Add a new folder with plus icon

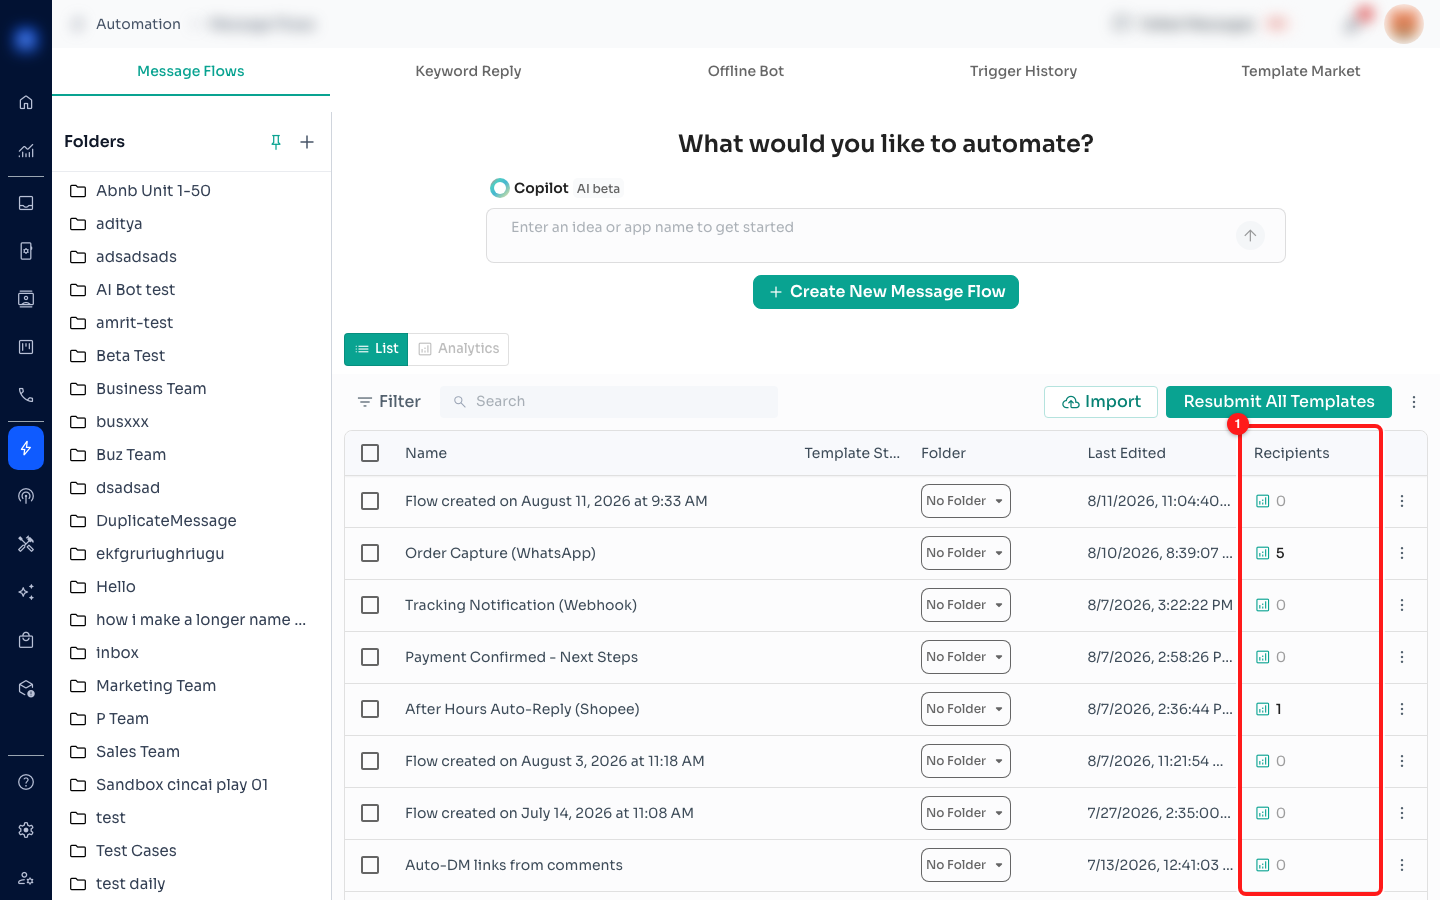[x=307, y=142]
